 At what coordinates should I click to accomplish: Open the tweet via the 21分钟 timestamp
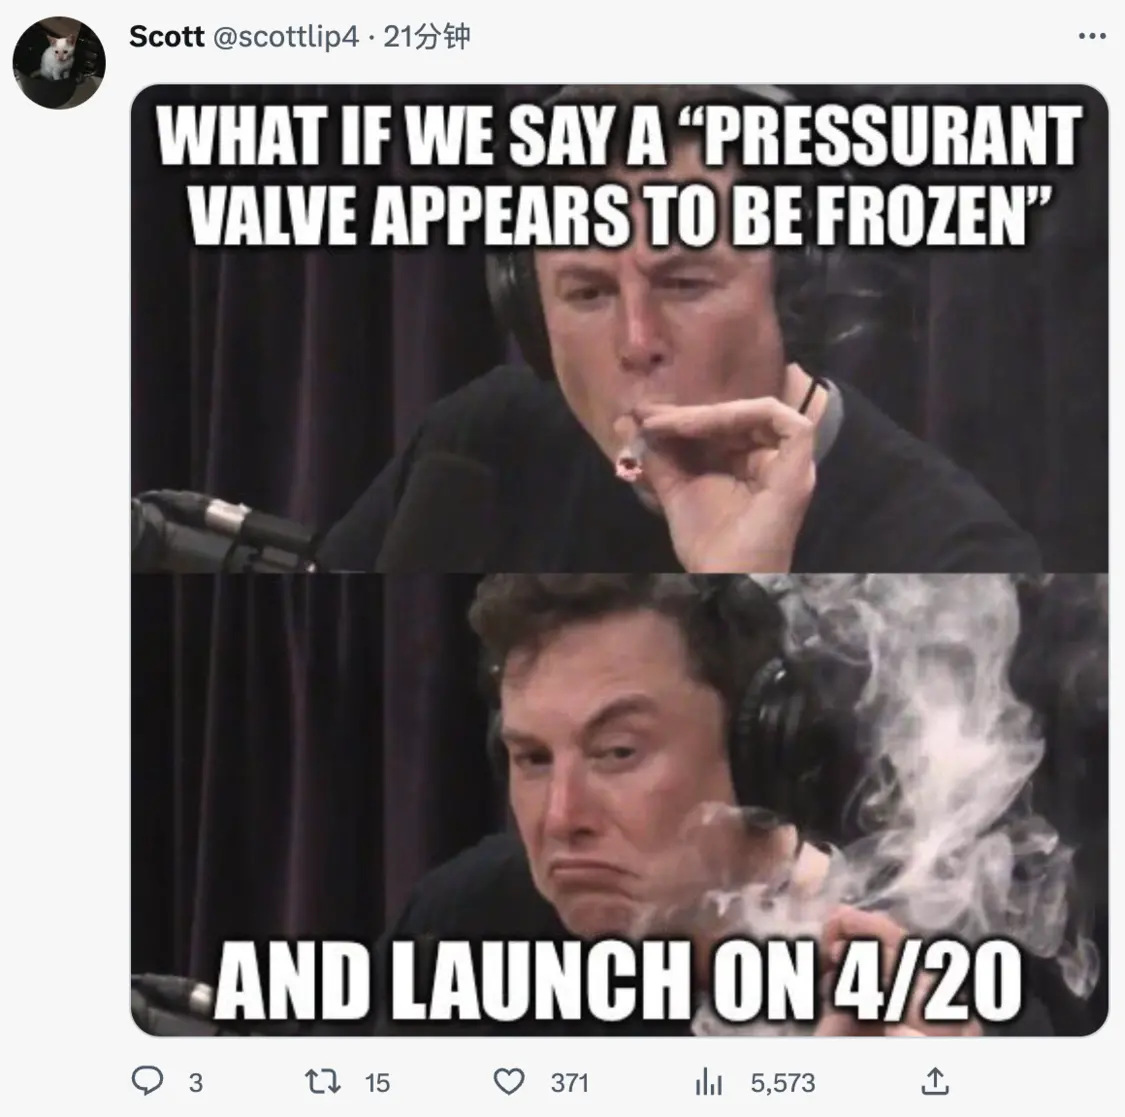(427, 37)
